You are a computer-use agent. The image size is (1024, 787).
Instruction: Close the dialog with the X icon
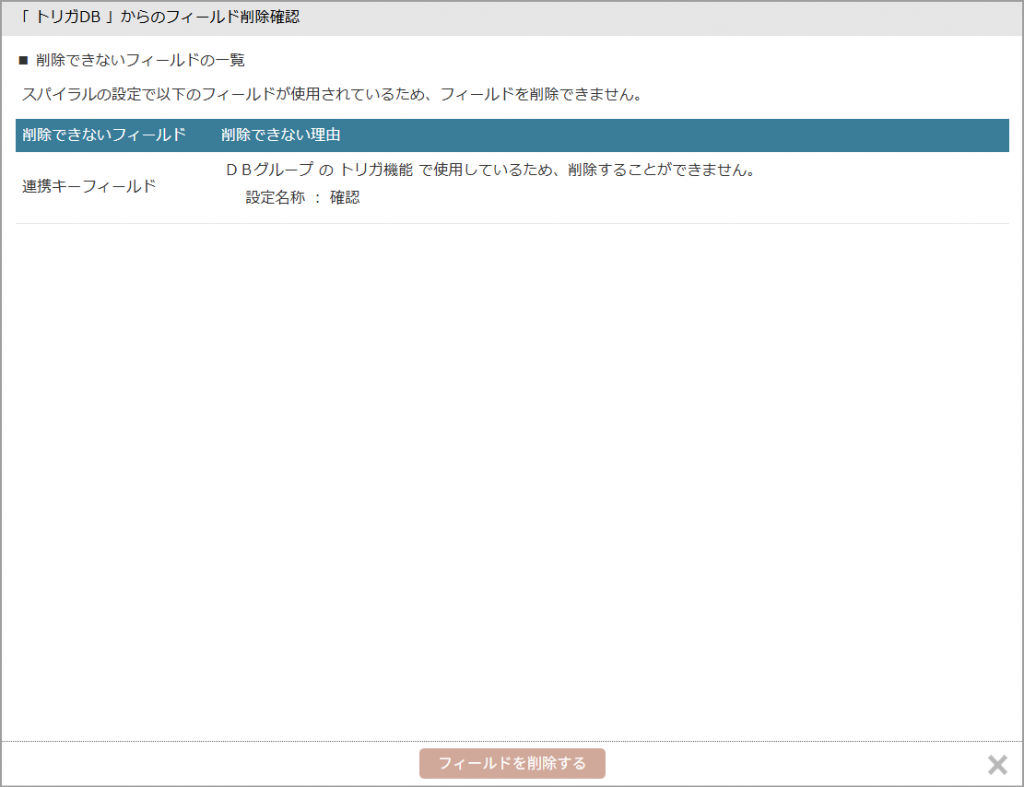997,765
